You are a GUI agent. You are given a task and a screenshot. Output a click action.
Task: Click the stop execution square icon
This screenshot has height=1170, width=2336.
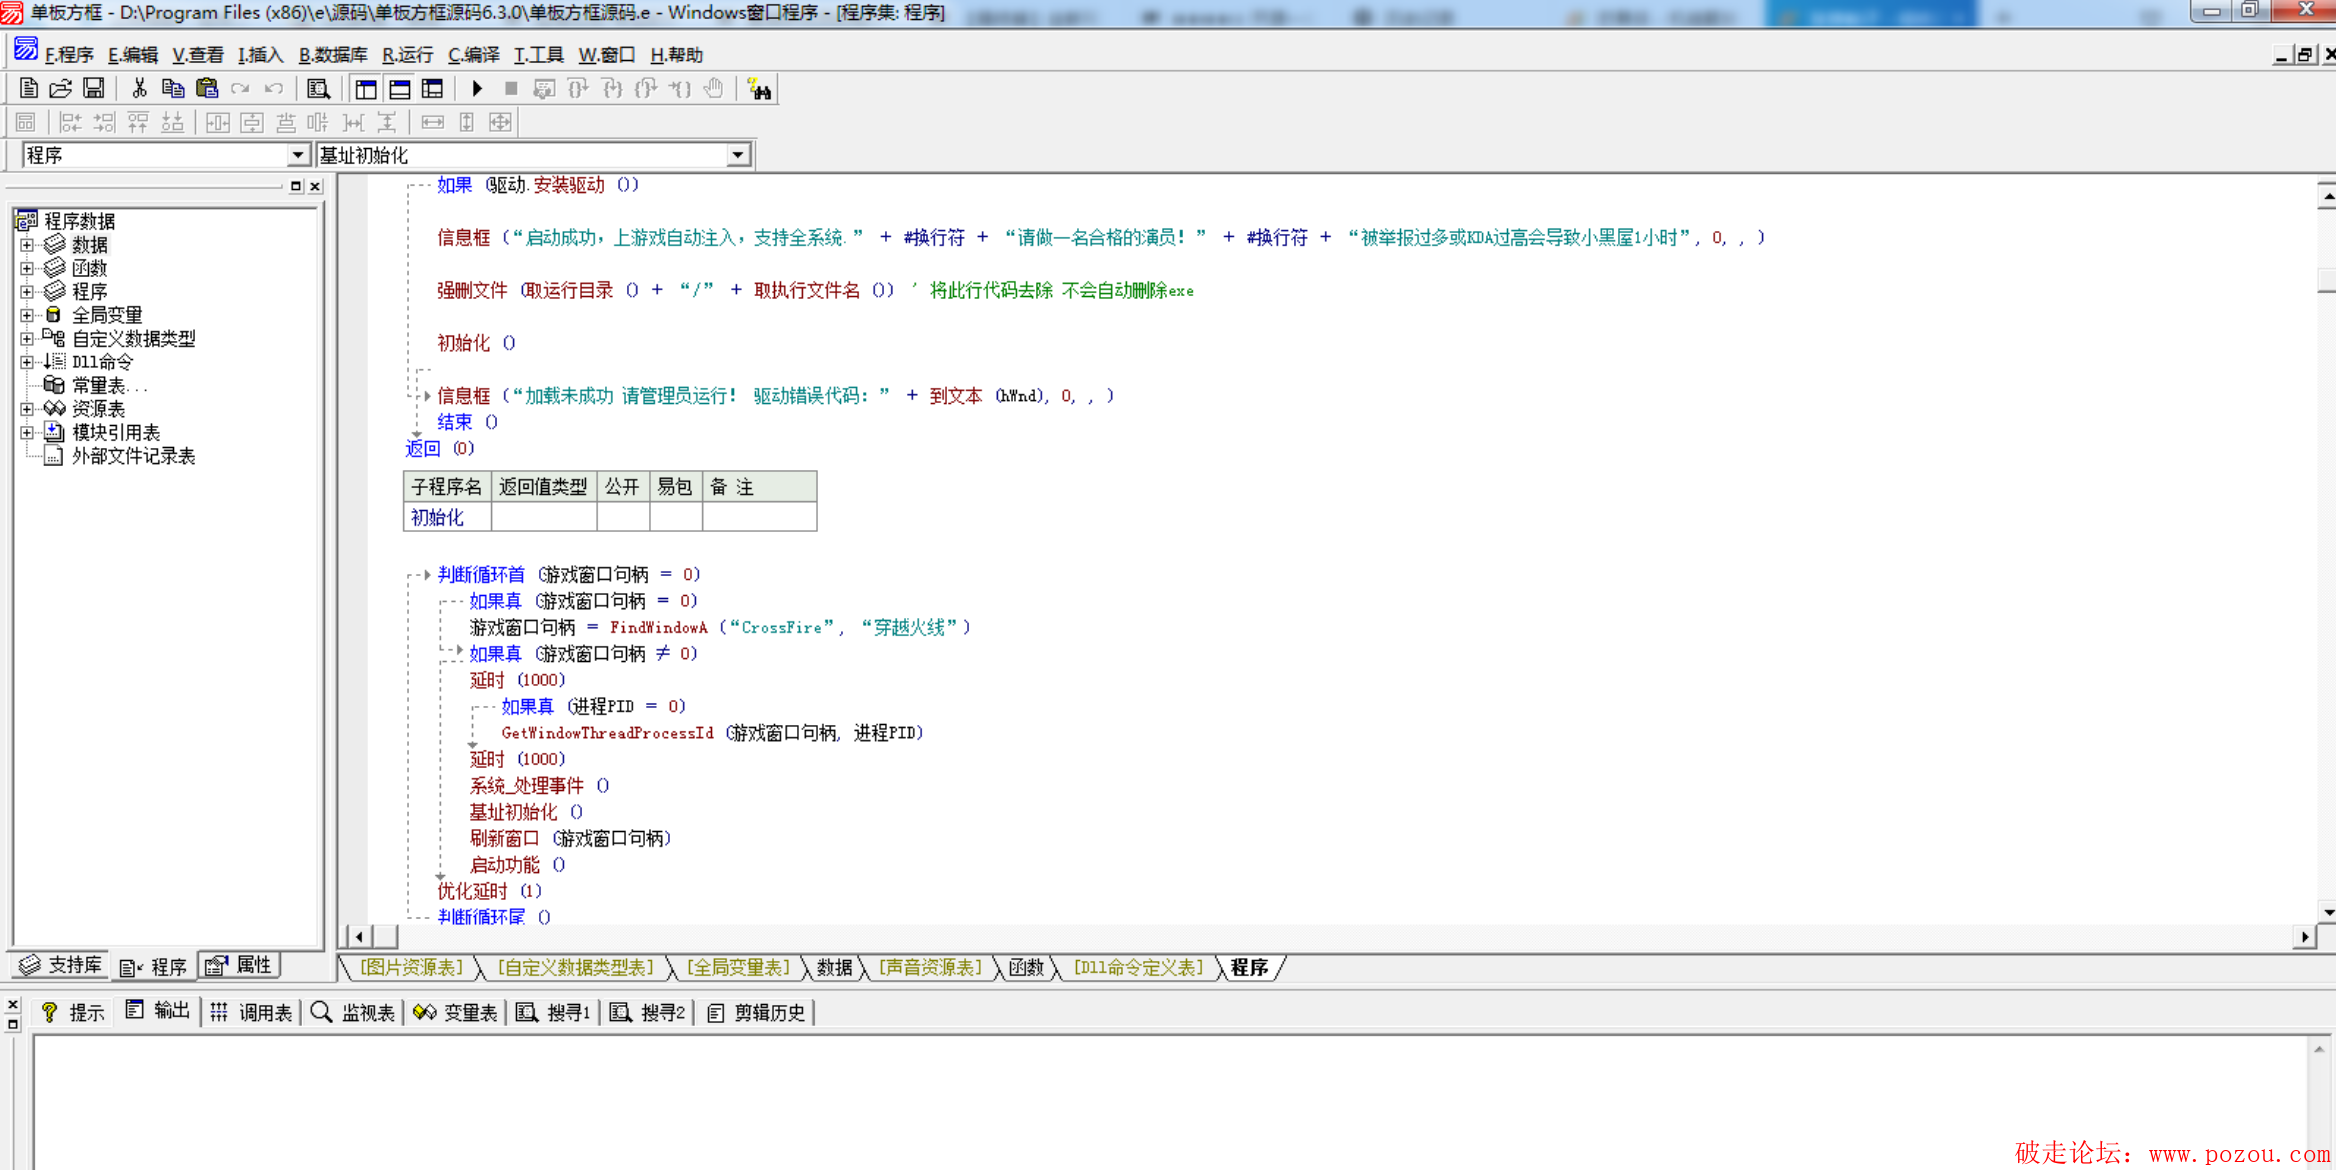[x=511, y=89]
